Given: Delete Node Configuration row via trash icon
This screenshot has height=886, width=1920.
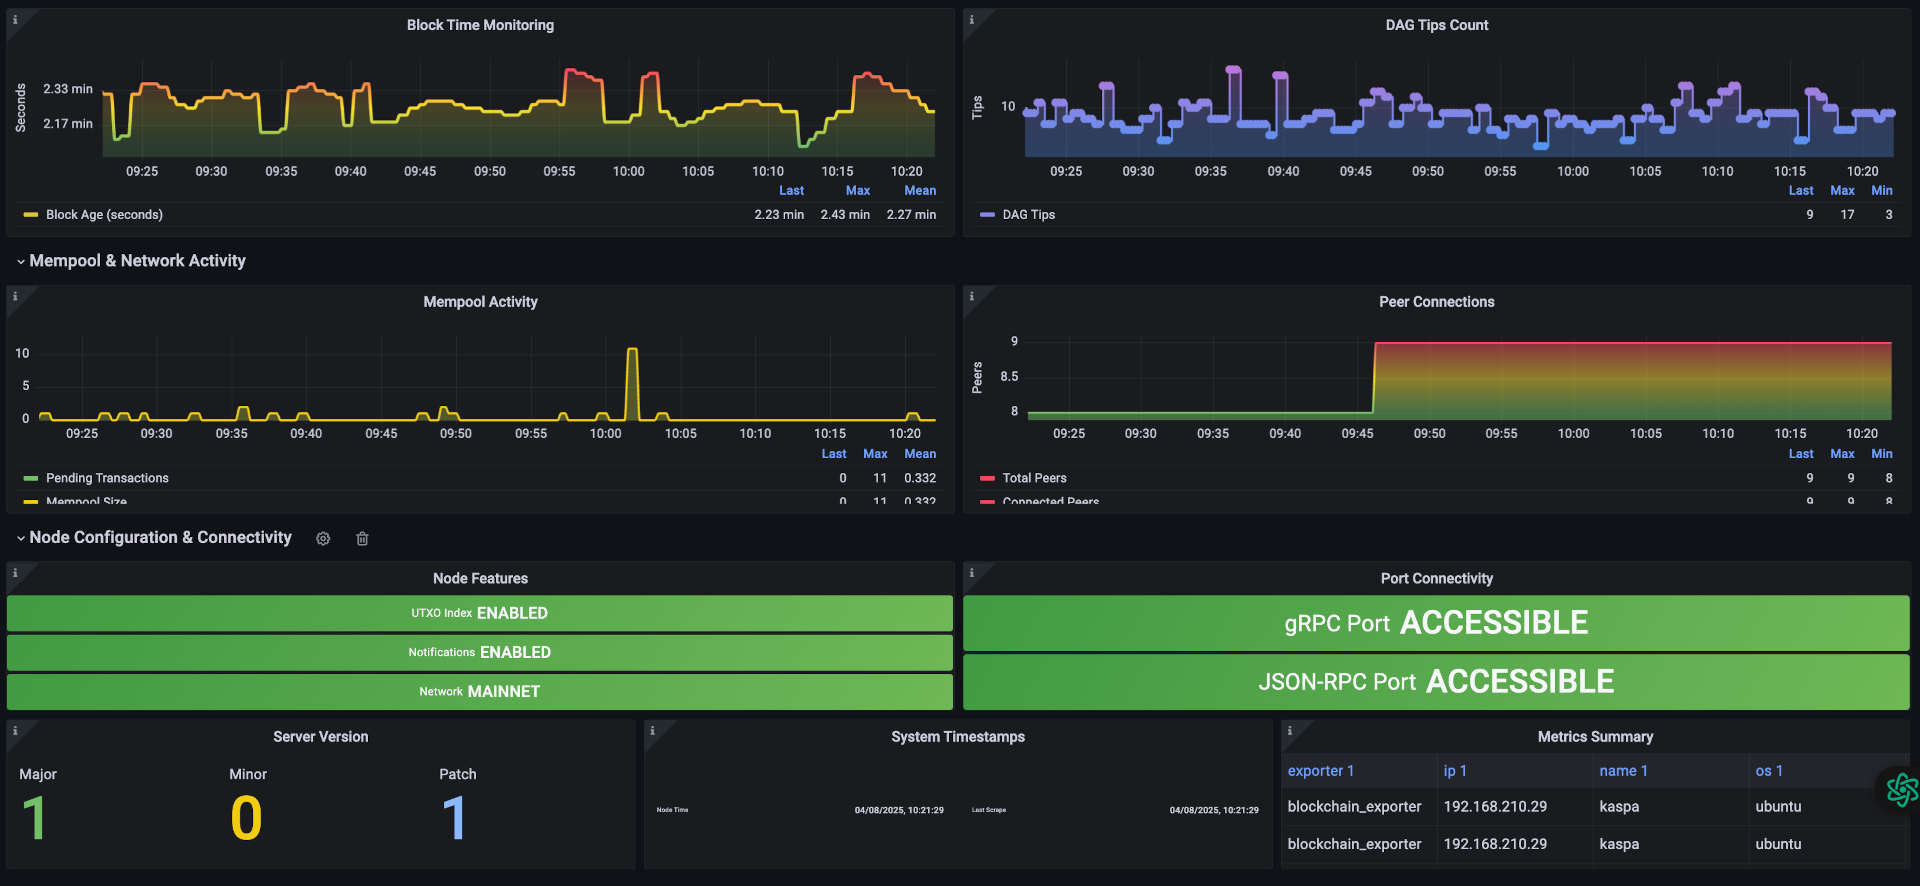Looking at the screenshot, I should pos(362,539).
